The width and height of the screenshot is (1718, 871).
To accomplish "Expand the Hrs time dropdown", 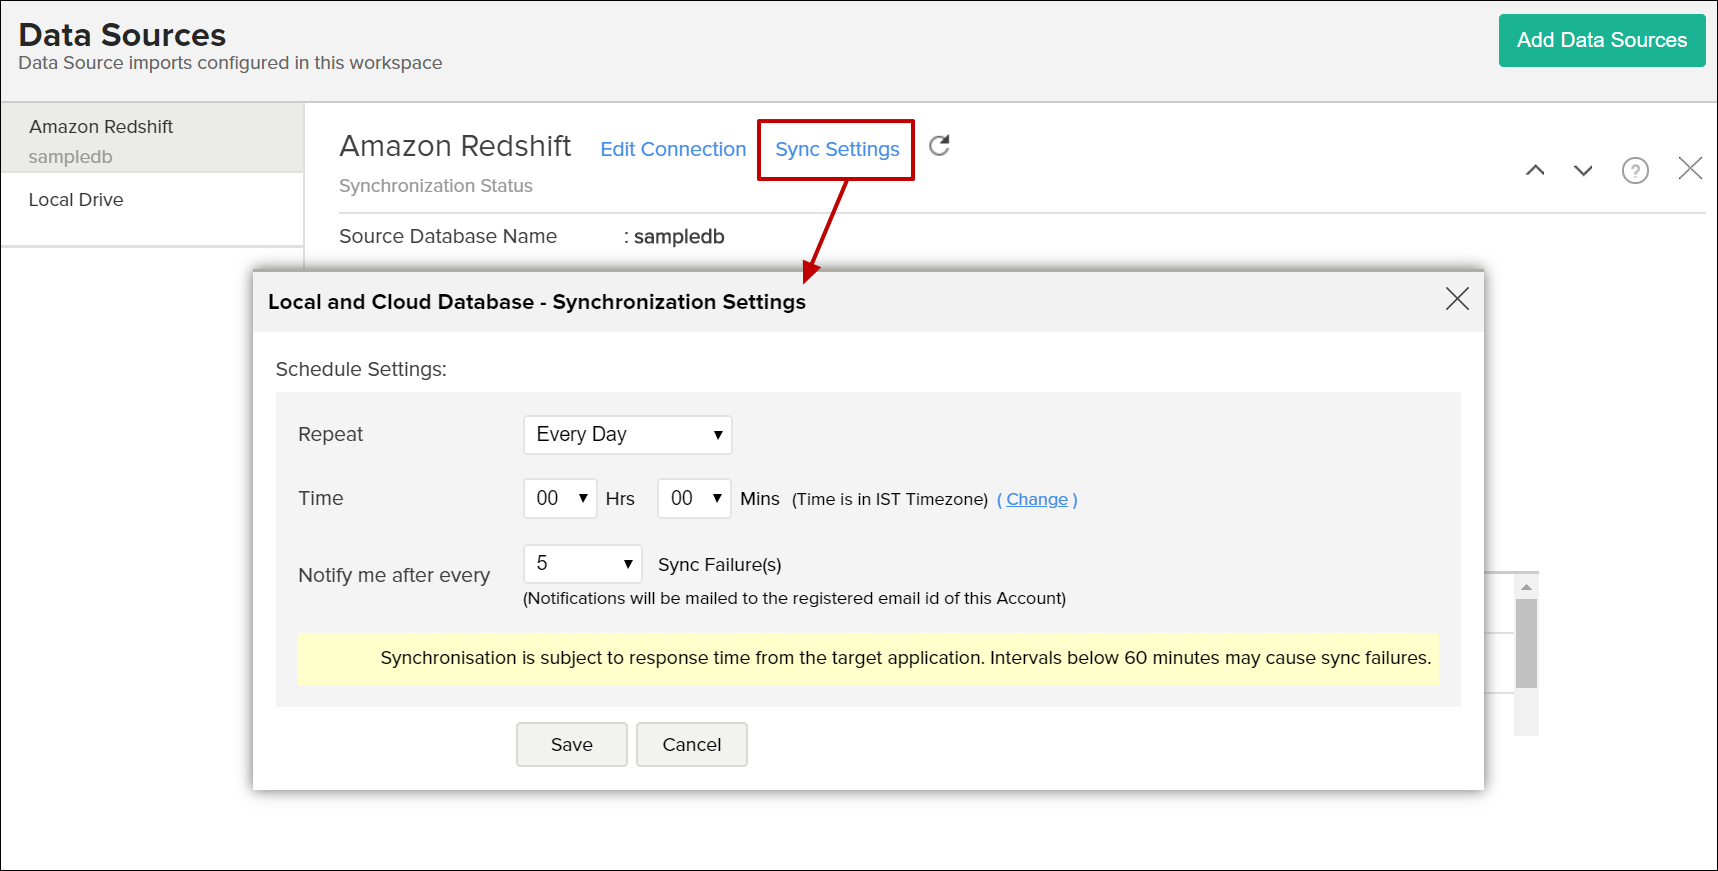I will pyautogui.click(x=560, y=498).
